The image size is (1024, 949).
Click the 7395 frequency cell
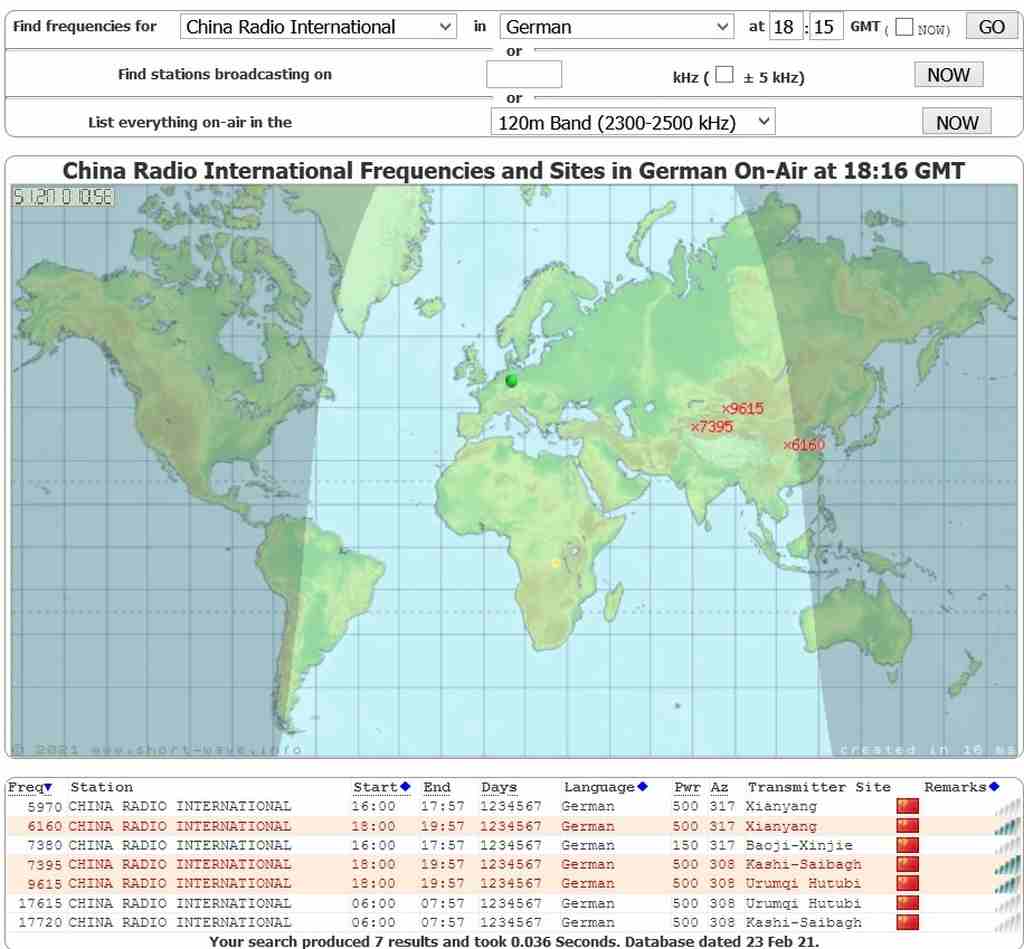click(45, 864)
